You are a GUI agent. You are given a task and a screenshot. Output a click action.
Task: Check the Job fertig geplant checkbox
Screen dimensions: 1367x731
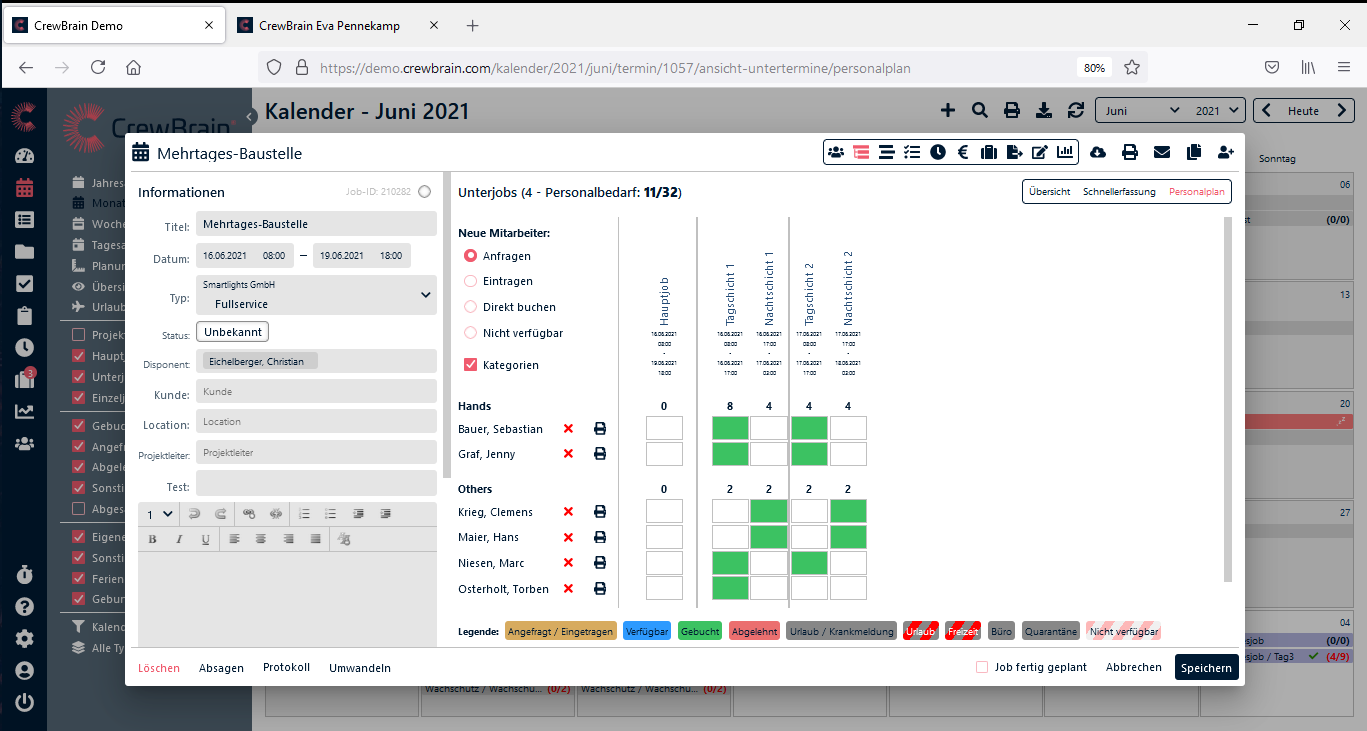[982, 667]
